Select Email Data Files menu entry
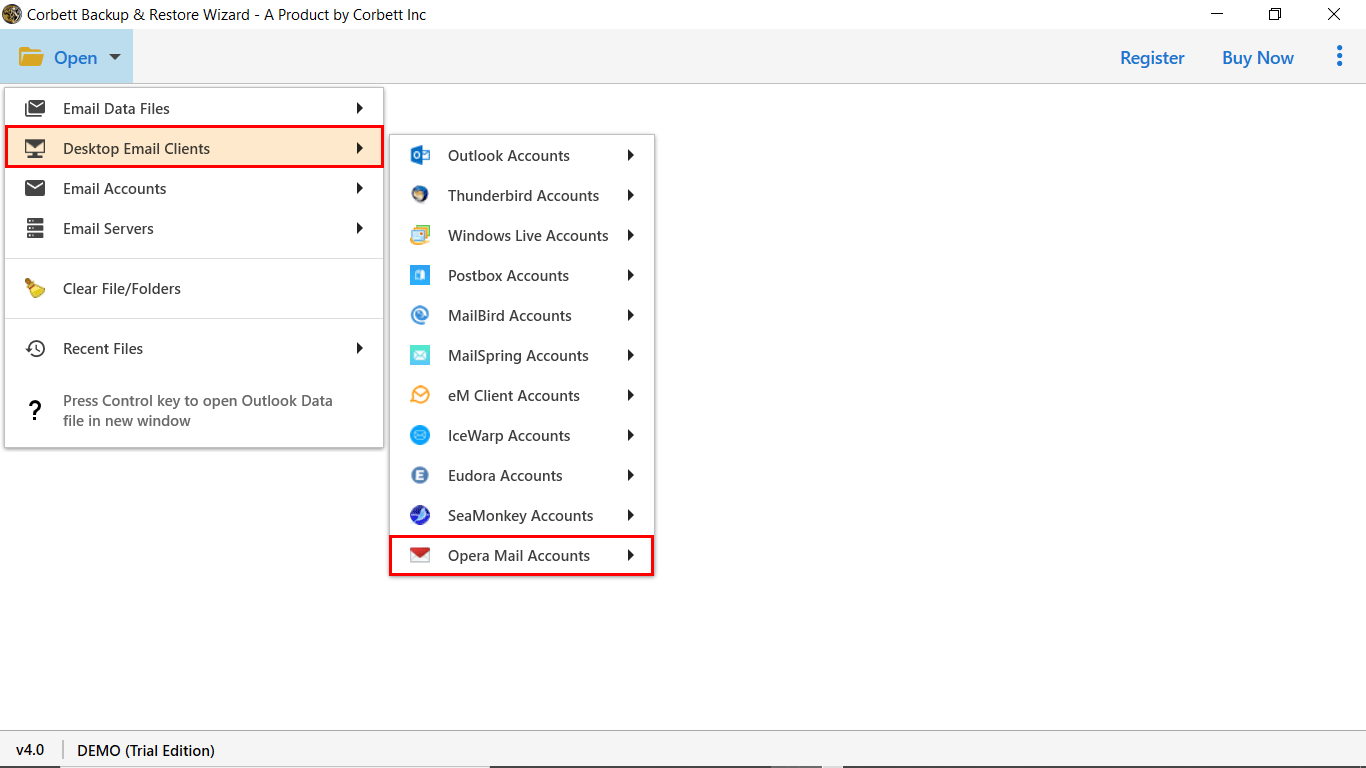Viewport: 1366px width, 768px height. click(194, 108)
